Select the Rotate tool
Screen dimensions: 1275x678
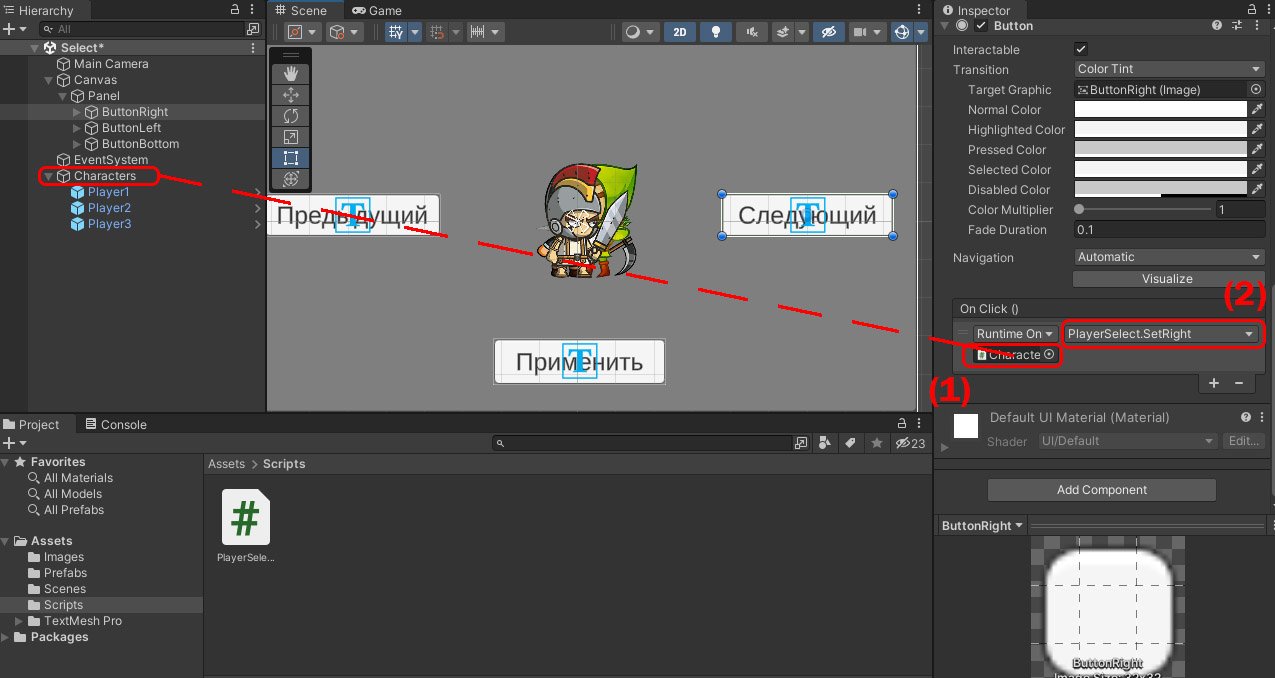tap(290, 116)
